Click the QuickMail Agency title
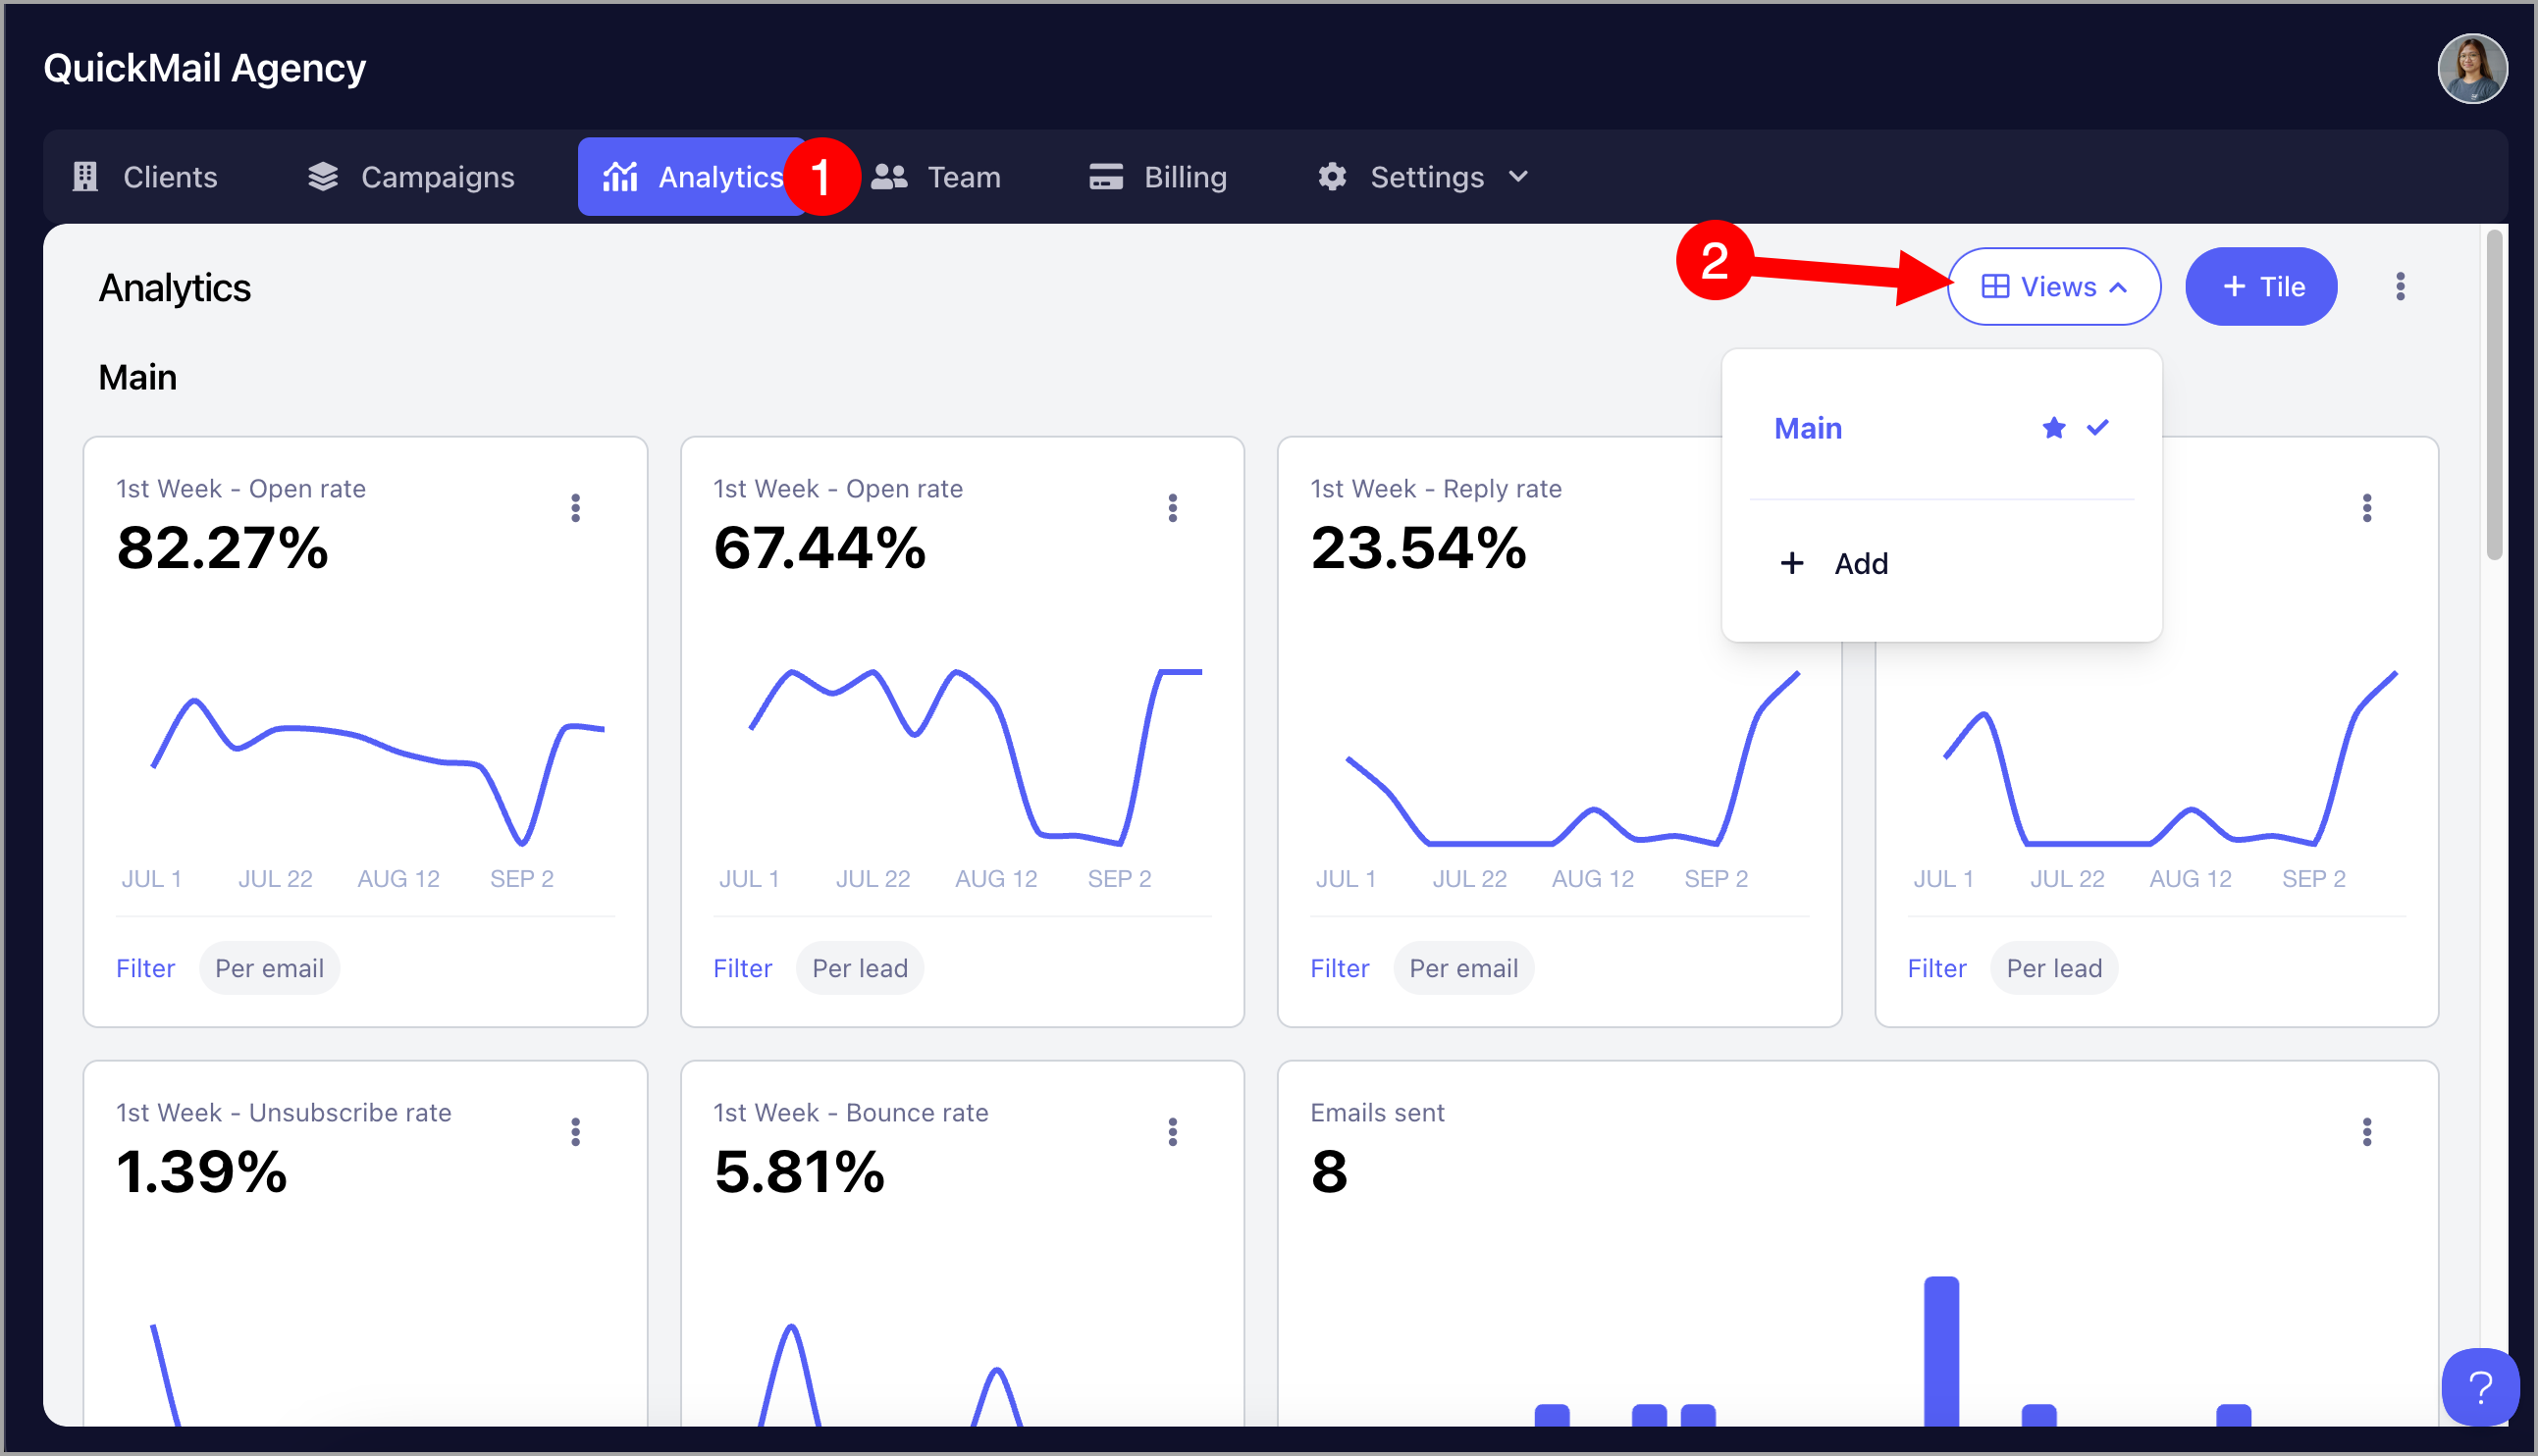The image size is (2538, 1456). (x=204, y=68)
